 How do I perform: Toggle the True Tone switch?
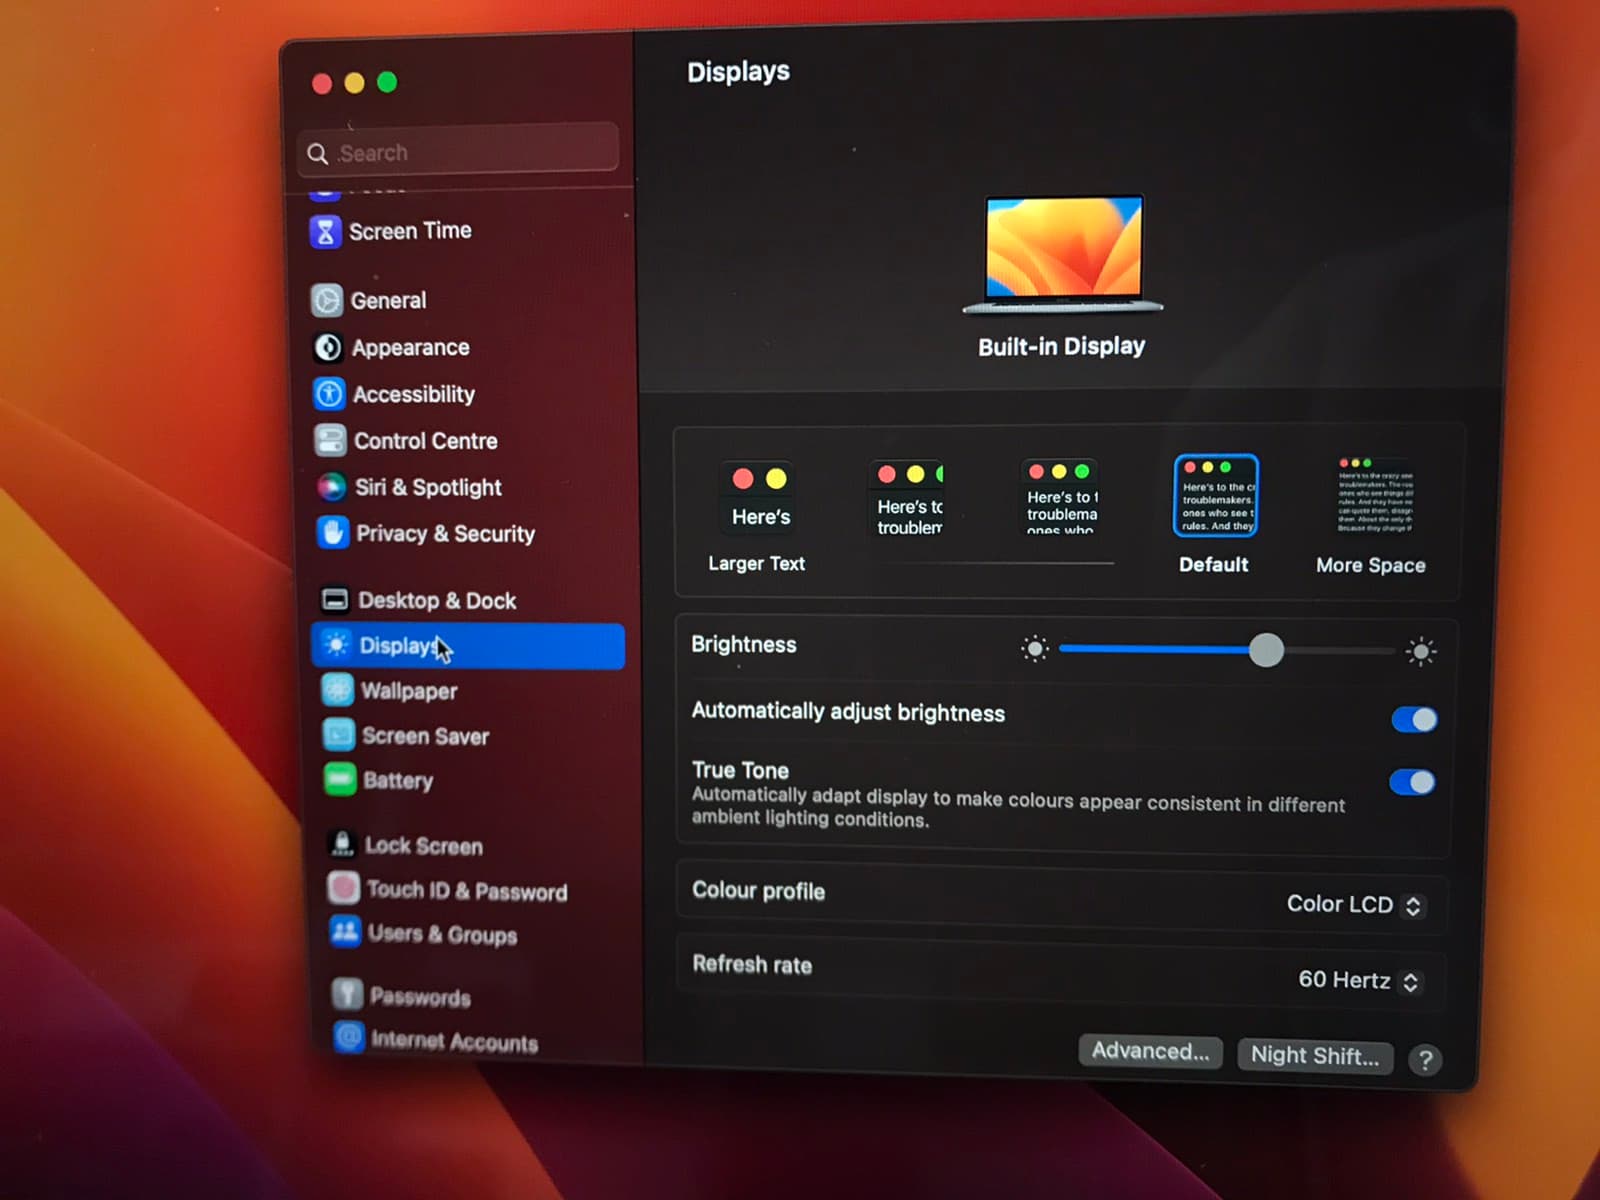pyautogui.click(x=1412, y=782)
